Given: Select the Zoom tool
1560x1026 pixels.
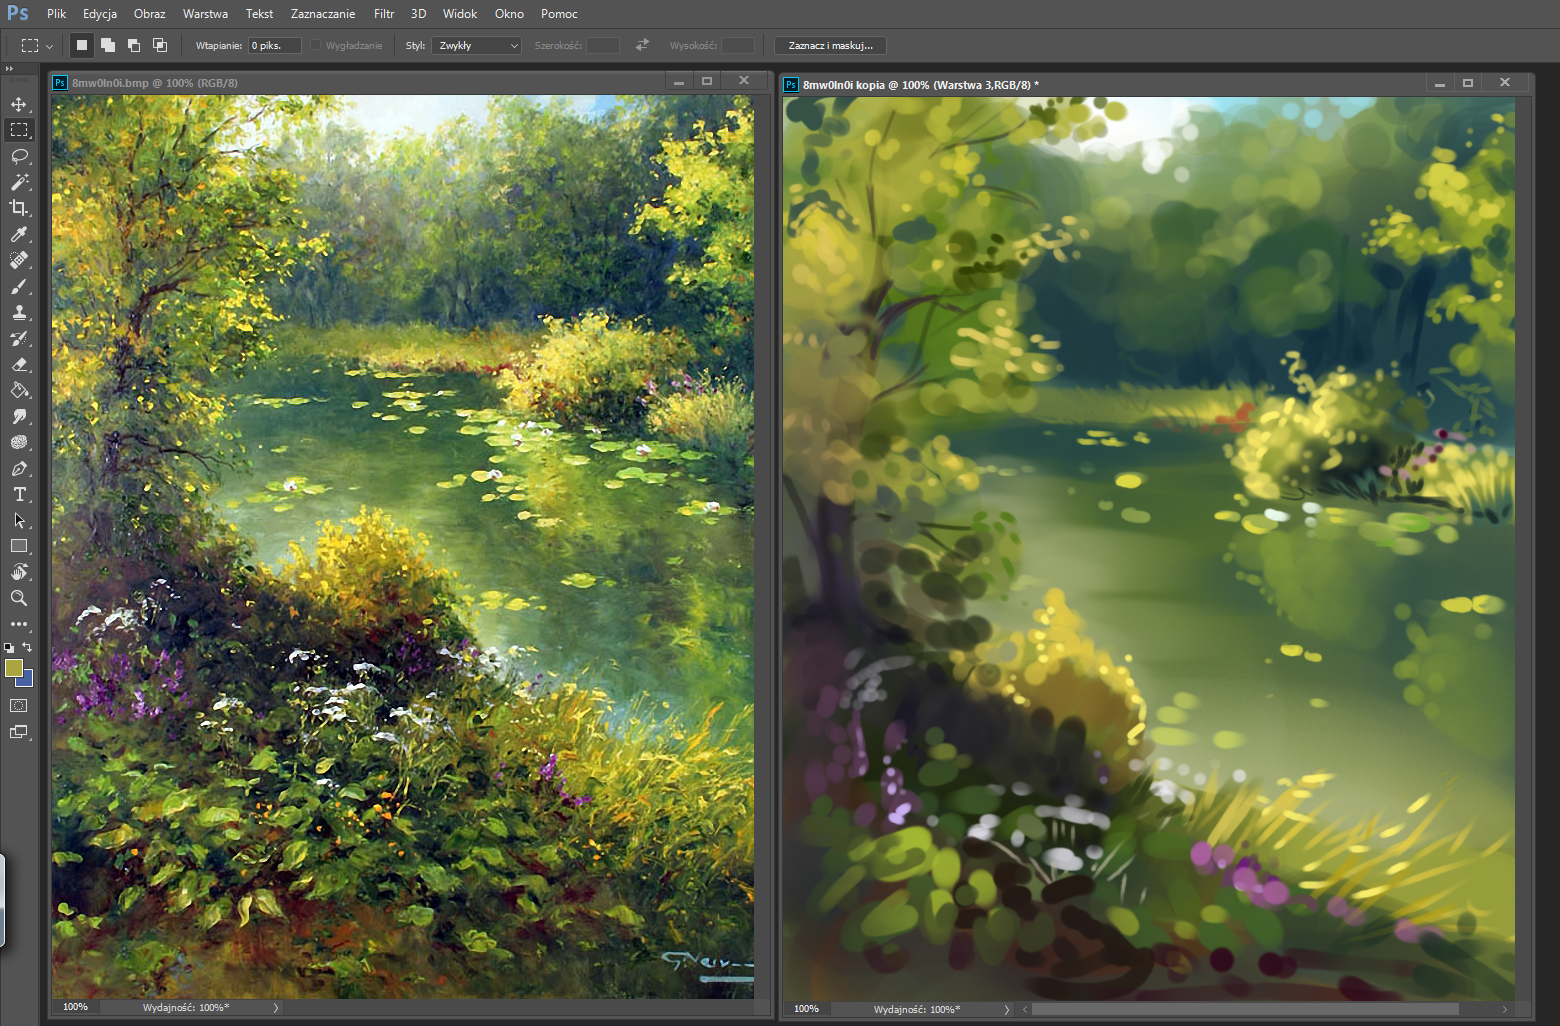Looking at the screenshot, I should [x=19, y=598].
